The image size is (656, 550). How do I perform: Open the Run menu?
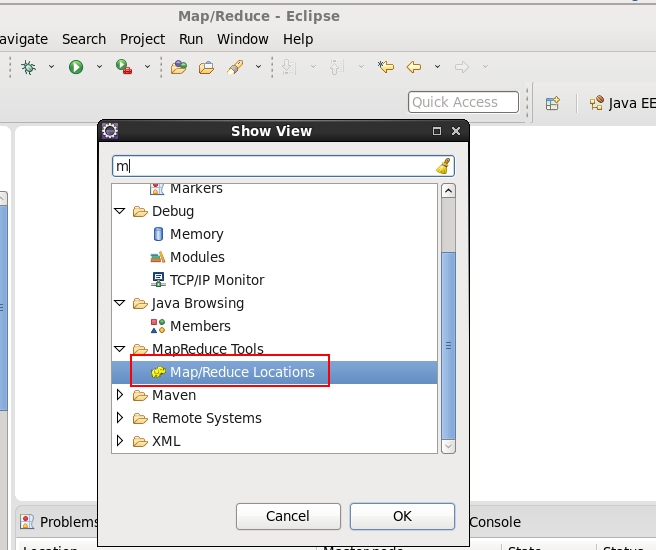tap(191, 39)
